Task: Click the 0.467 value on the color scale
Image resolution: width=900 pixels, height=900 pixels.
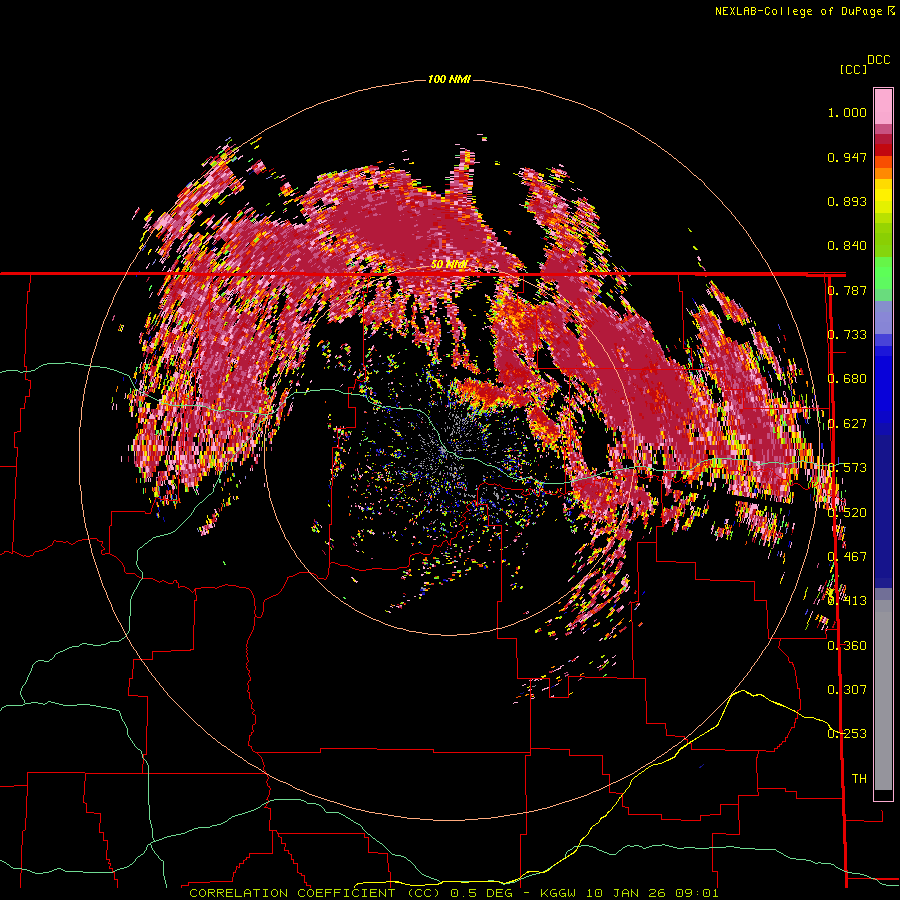Action: click(x=847, y=557)
